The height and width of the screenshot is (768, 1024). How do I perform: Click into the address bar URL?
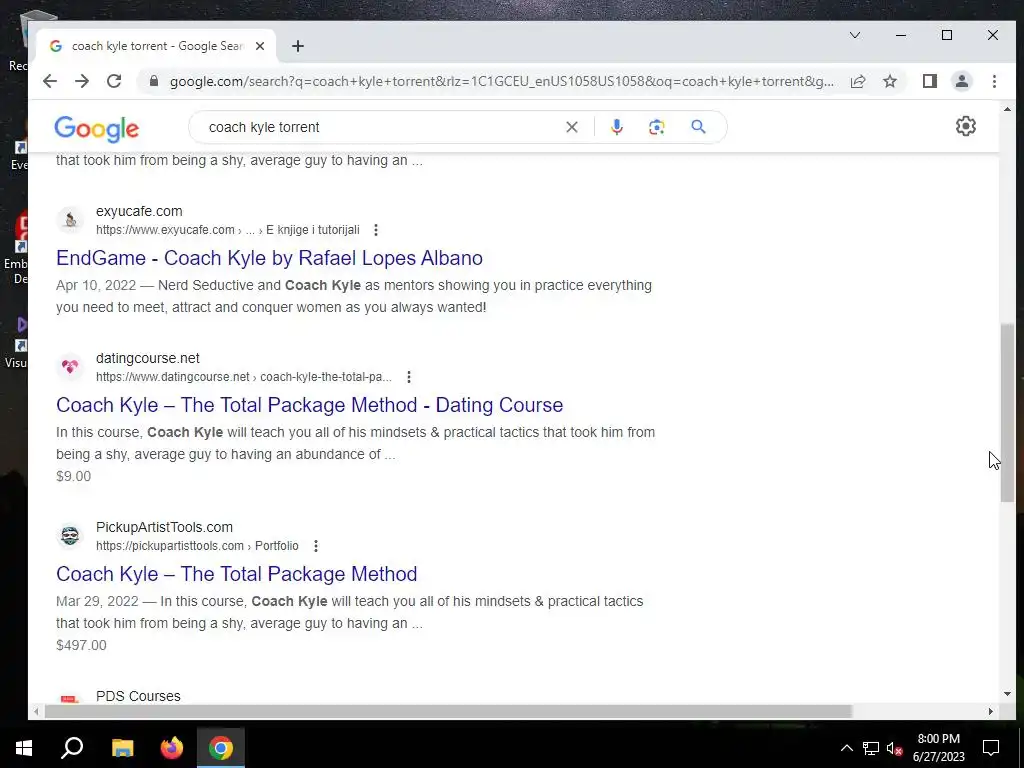[502, 81]
